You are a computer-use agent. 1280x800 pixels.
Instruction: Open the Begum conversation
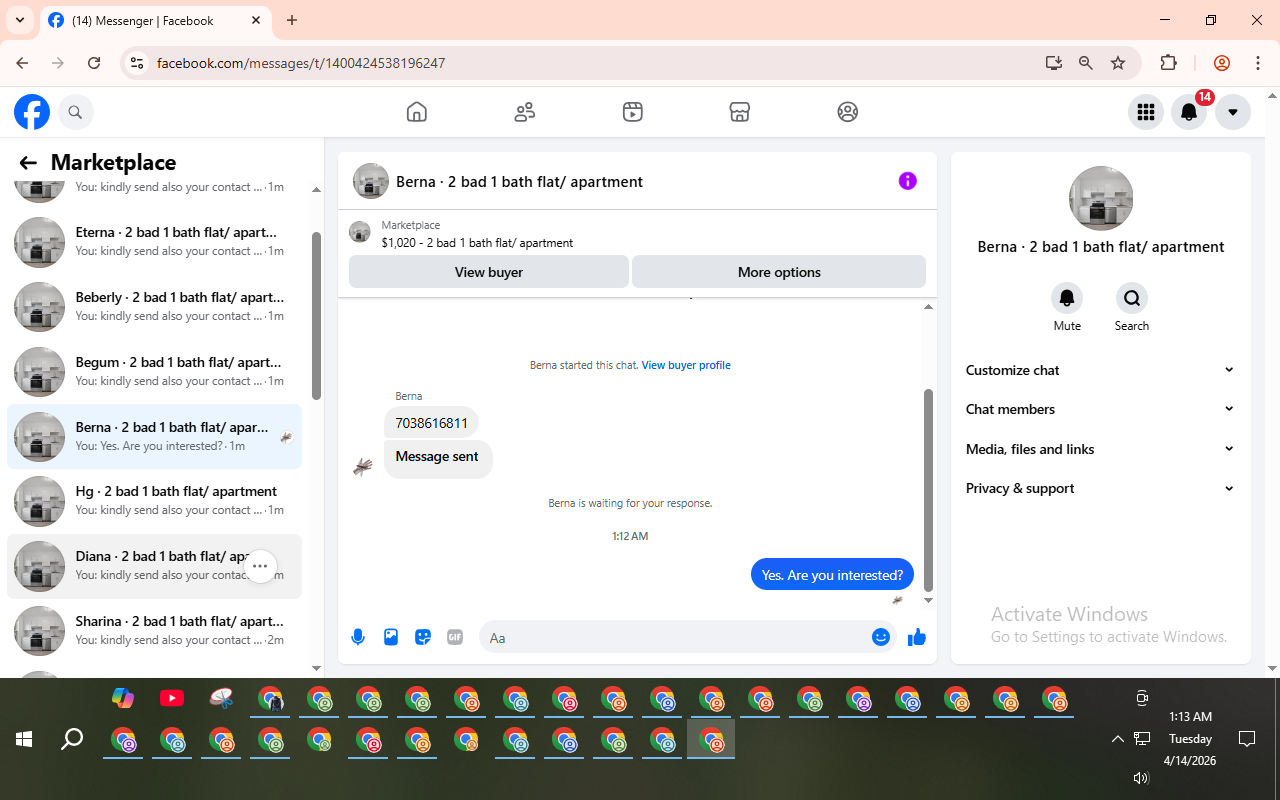coord(155,372)
